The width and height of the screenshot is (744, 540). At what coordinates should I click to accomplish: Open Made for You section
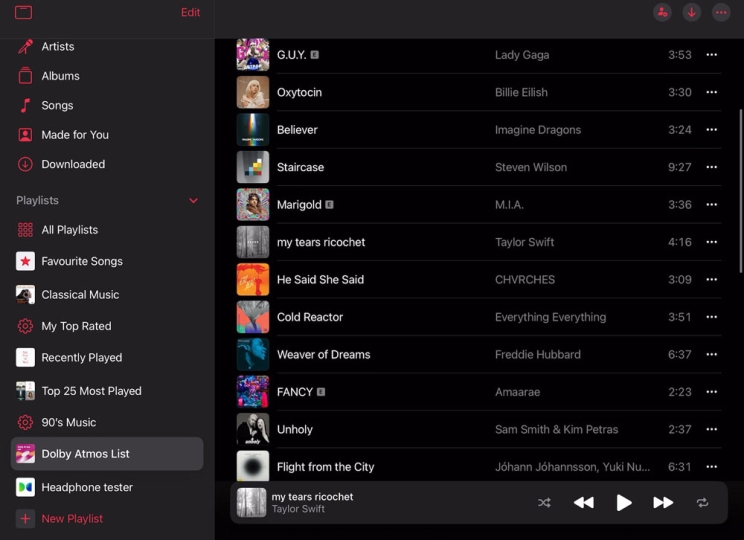107,135
